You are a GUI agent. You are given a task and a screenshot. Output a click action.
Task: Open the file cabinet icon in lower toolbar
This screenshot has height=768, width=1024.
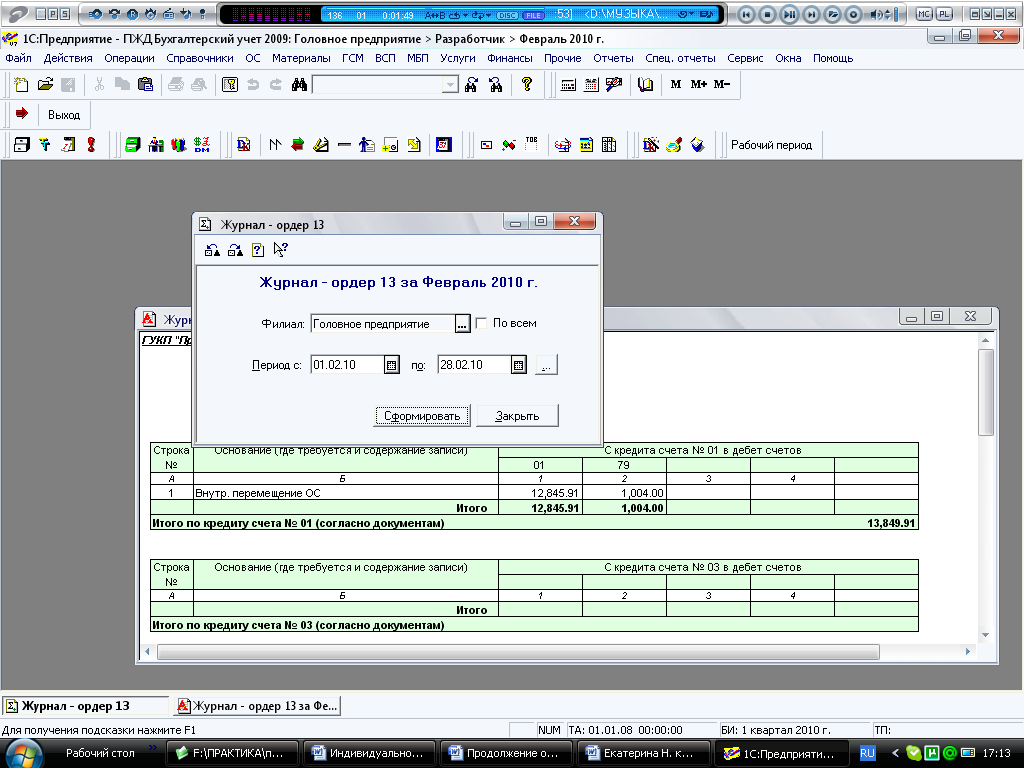(x=22, y=144)
